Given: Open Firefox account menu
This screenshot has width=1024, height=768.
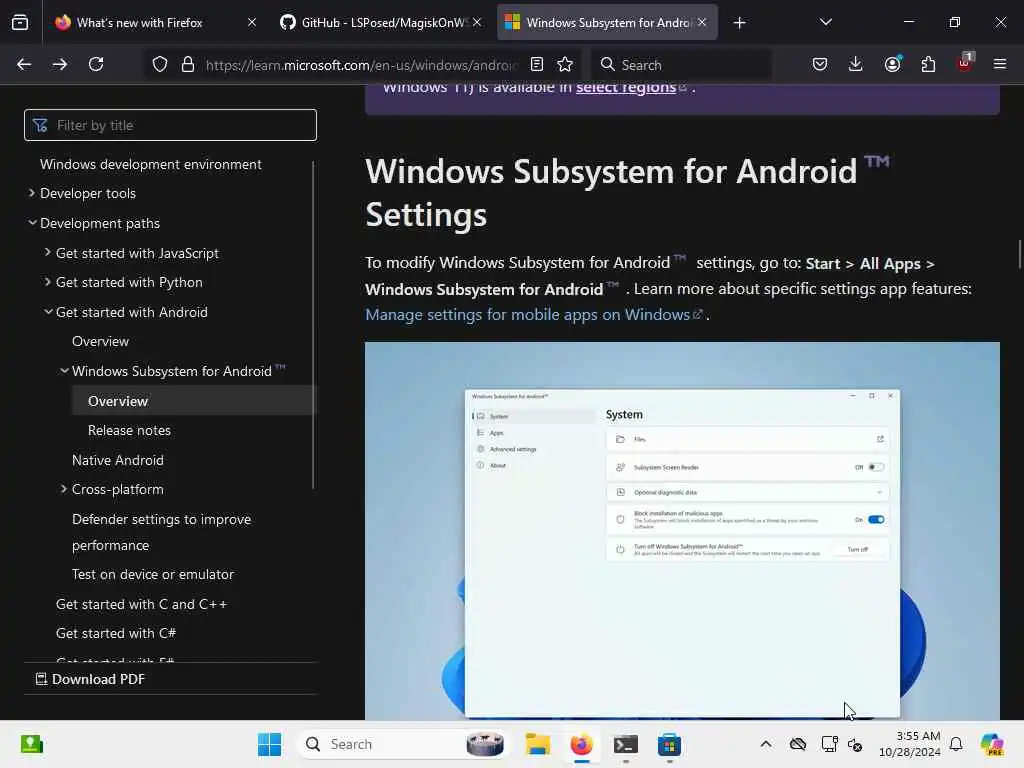Looking at the screenshot, I should point(892,64).
